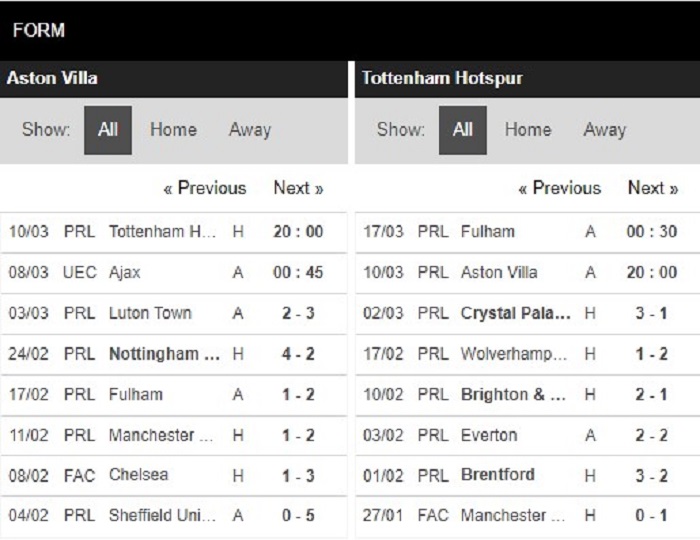The image size is (700, 540).
Task: Open the Sheffield Uni... 0 - 5 result
Action: tap(174, 515)
